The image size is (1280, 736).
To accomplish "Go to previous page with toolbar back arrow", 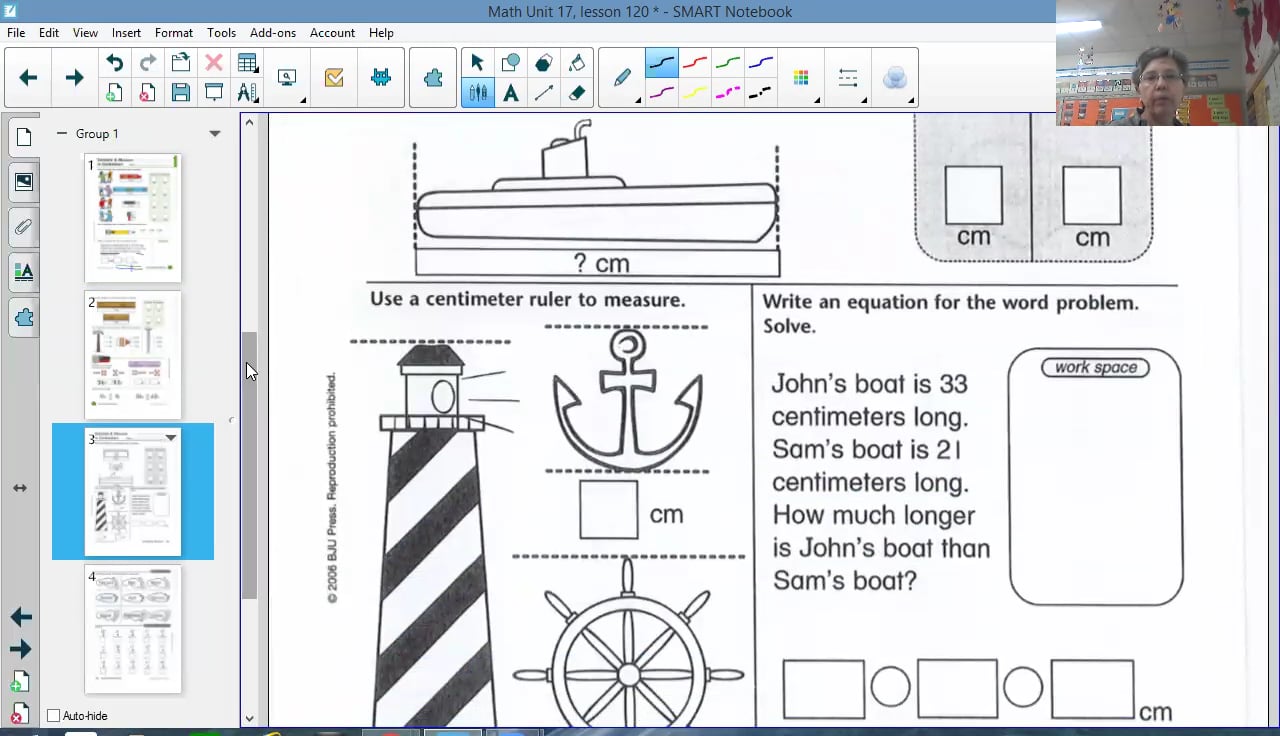I will (x=28, y=77).
